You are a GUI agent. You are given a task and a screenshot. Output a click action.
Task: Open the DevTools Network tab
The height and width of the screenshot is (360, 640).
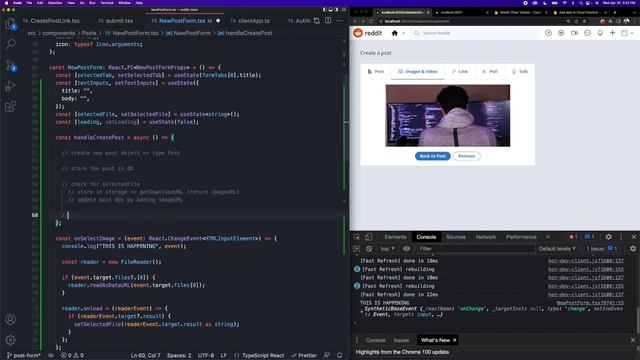(x=486, y=237)
